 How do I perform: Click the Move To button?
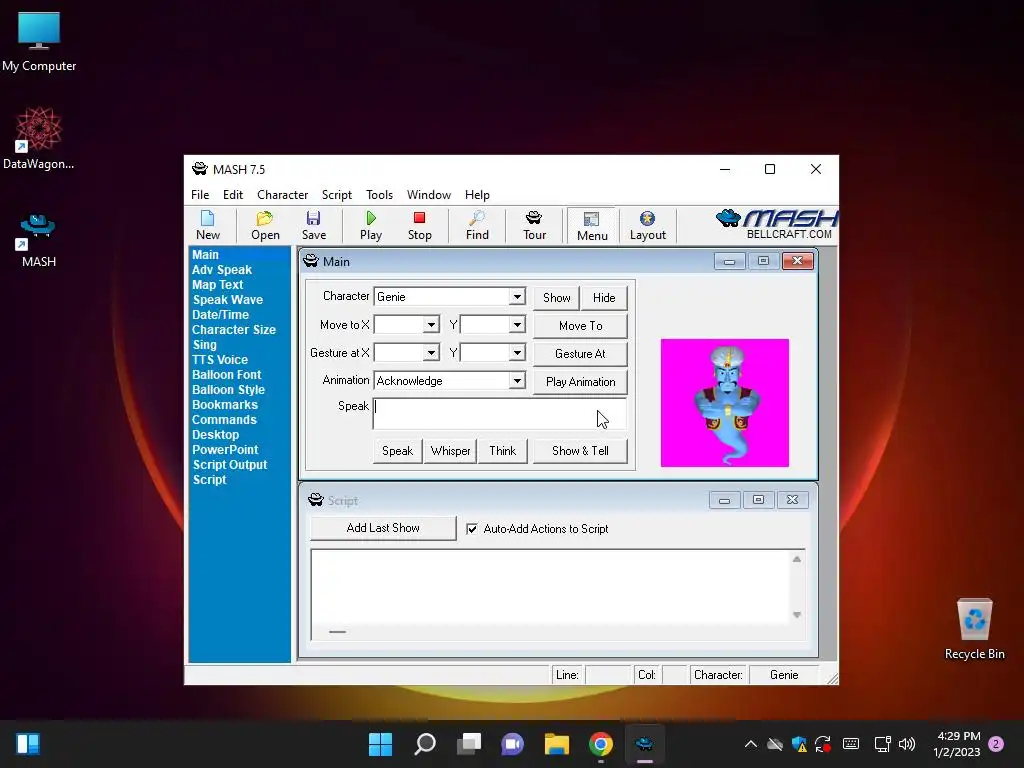point(581,326)
